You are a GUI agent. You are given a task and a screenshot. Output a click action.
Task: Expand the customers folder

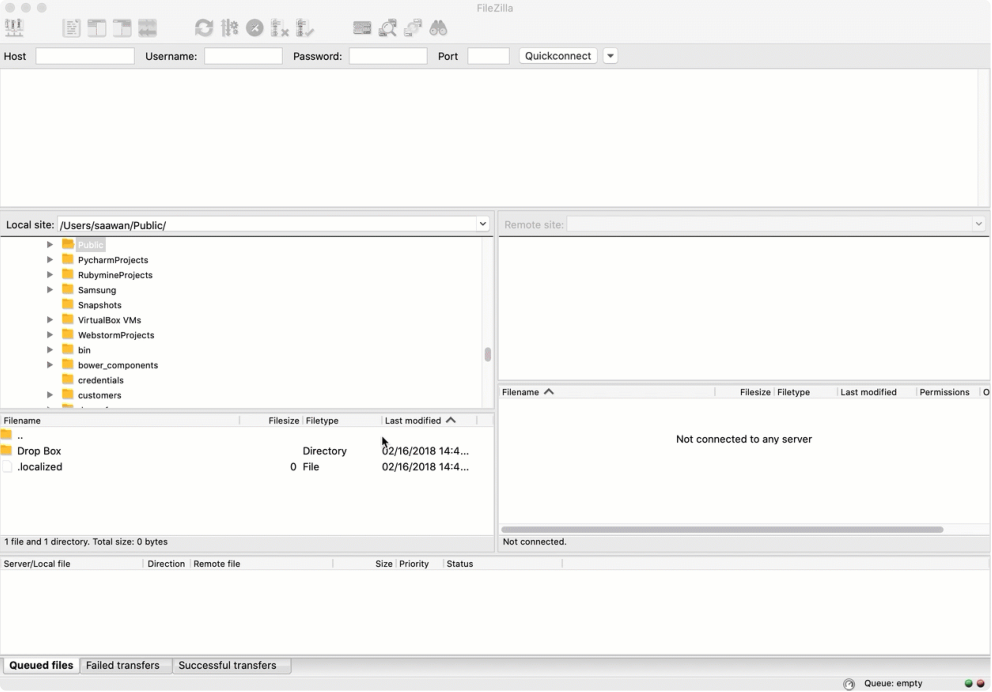tap(49, 395)
